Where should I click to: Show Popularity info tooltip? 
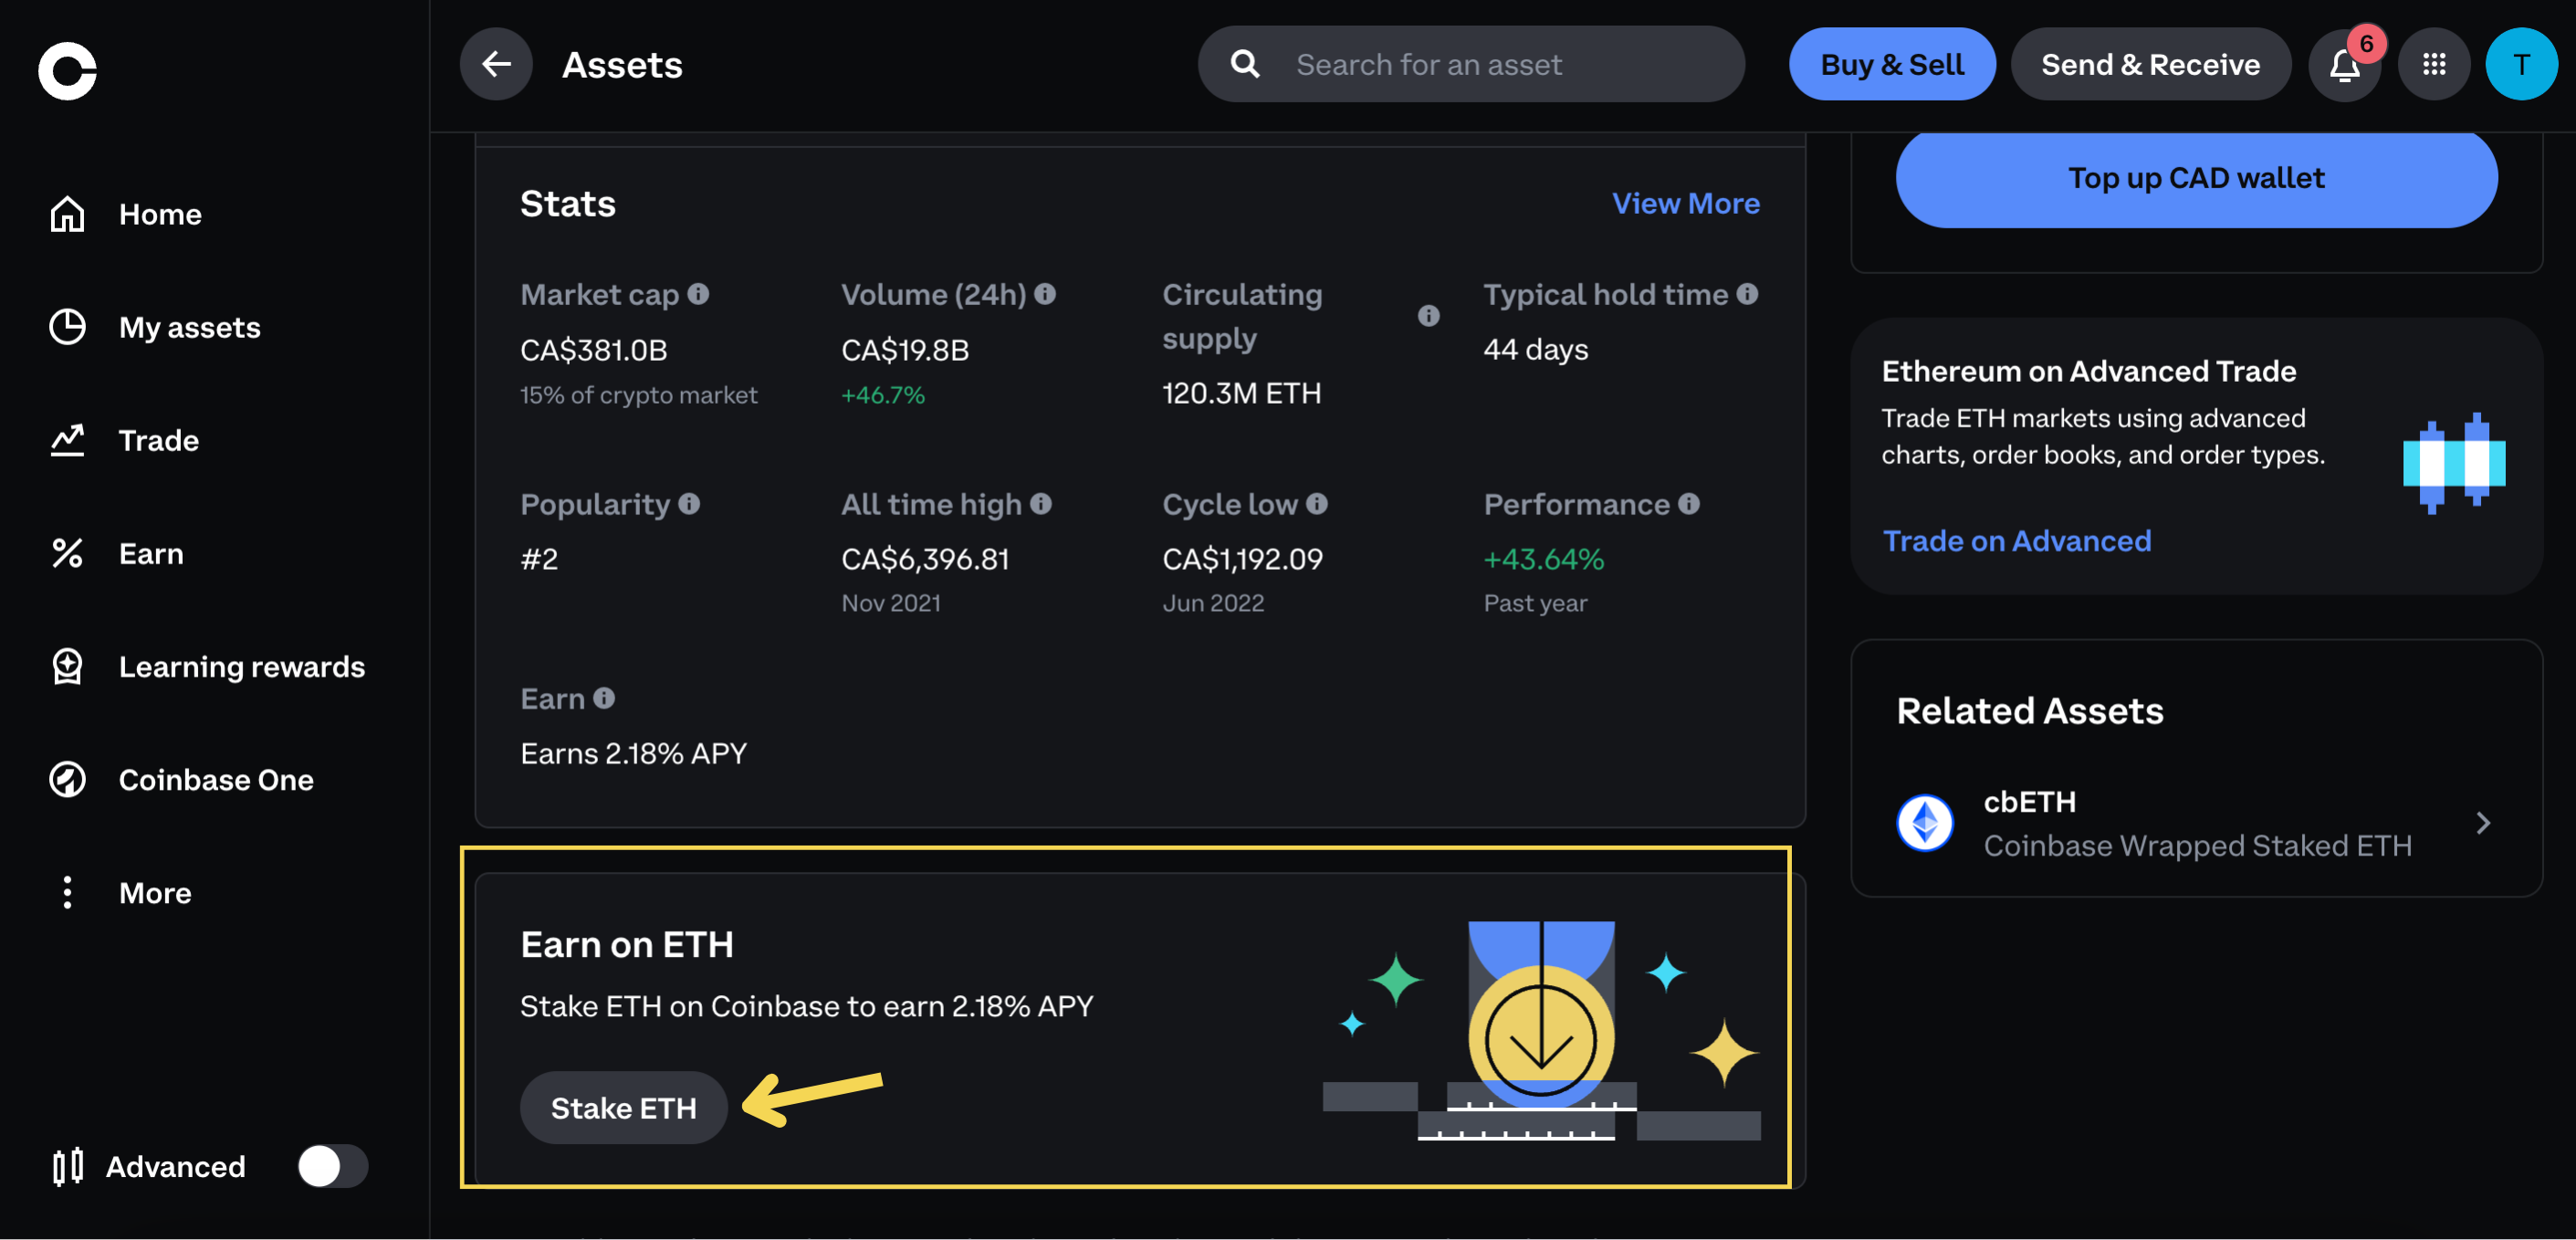[689, 503]
